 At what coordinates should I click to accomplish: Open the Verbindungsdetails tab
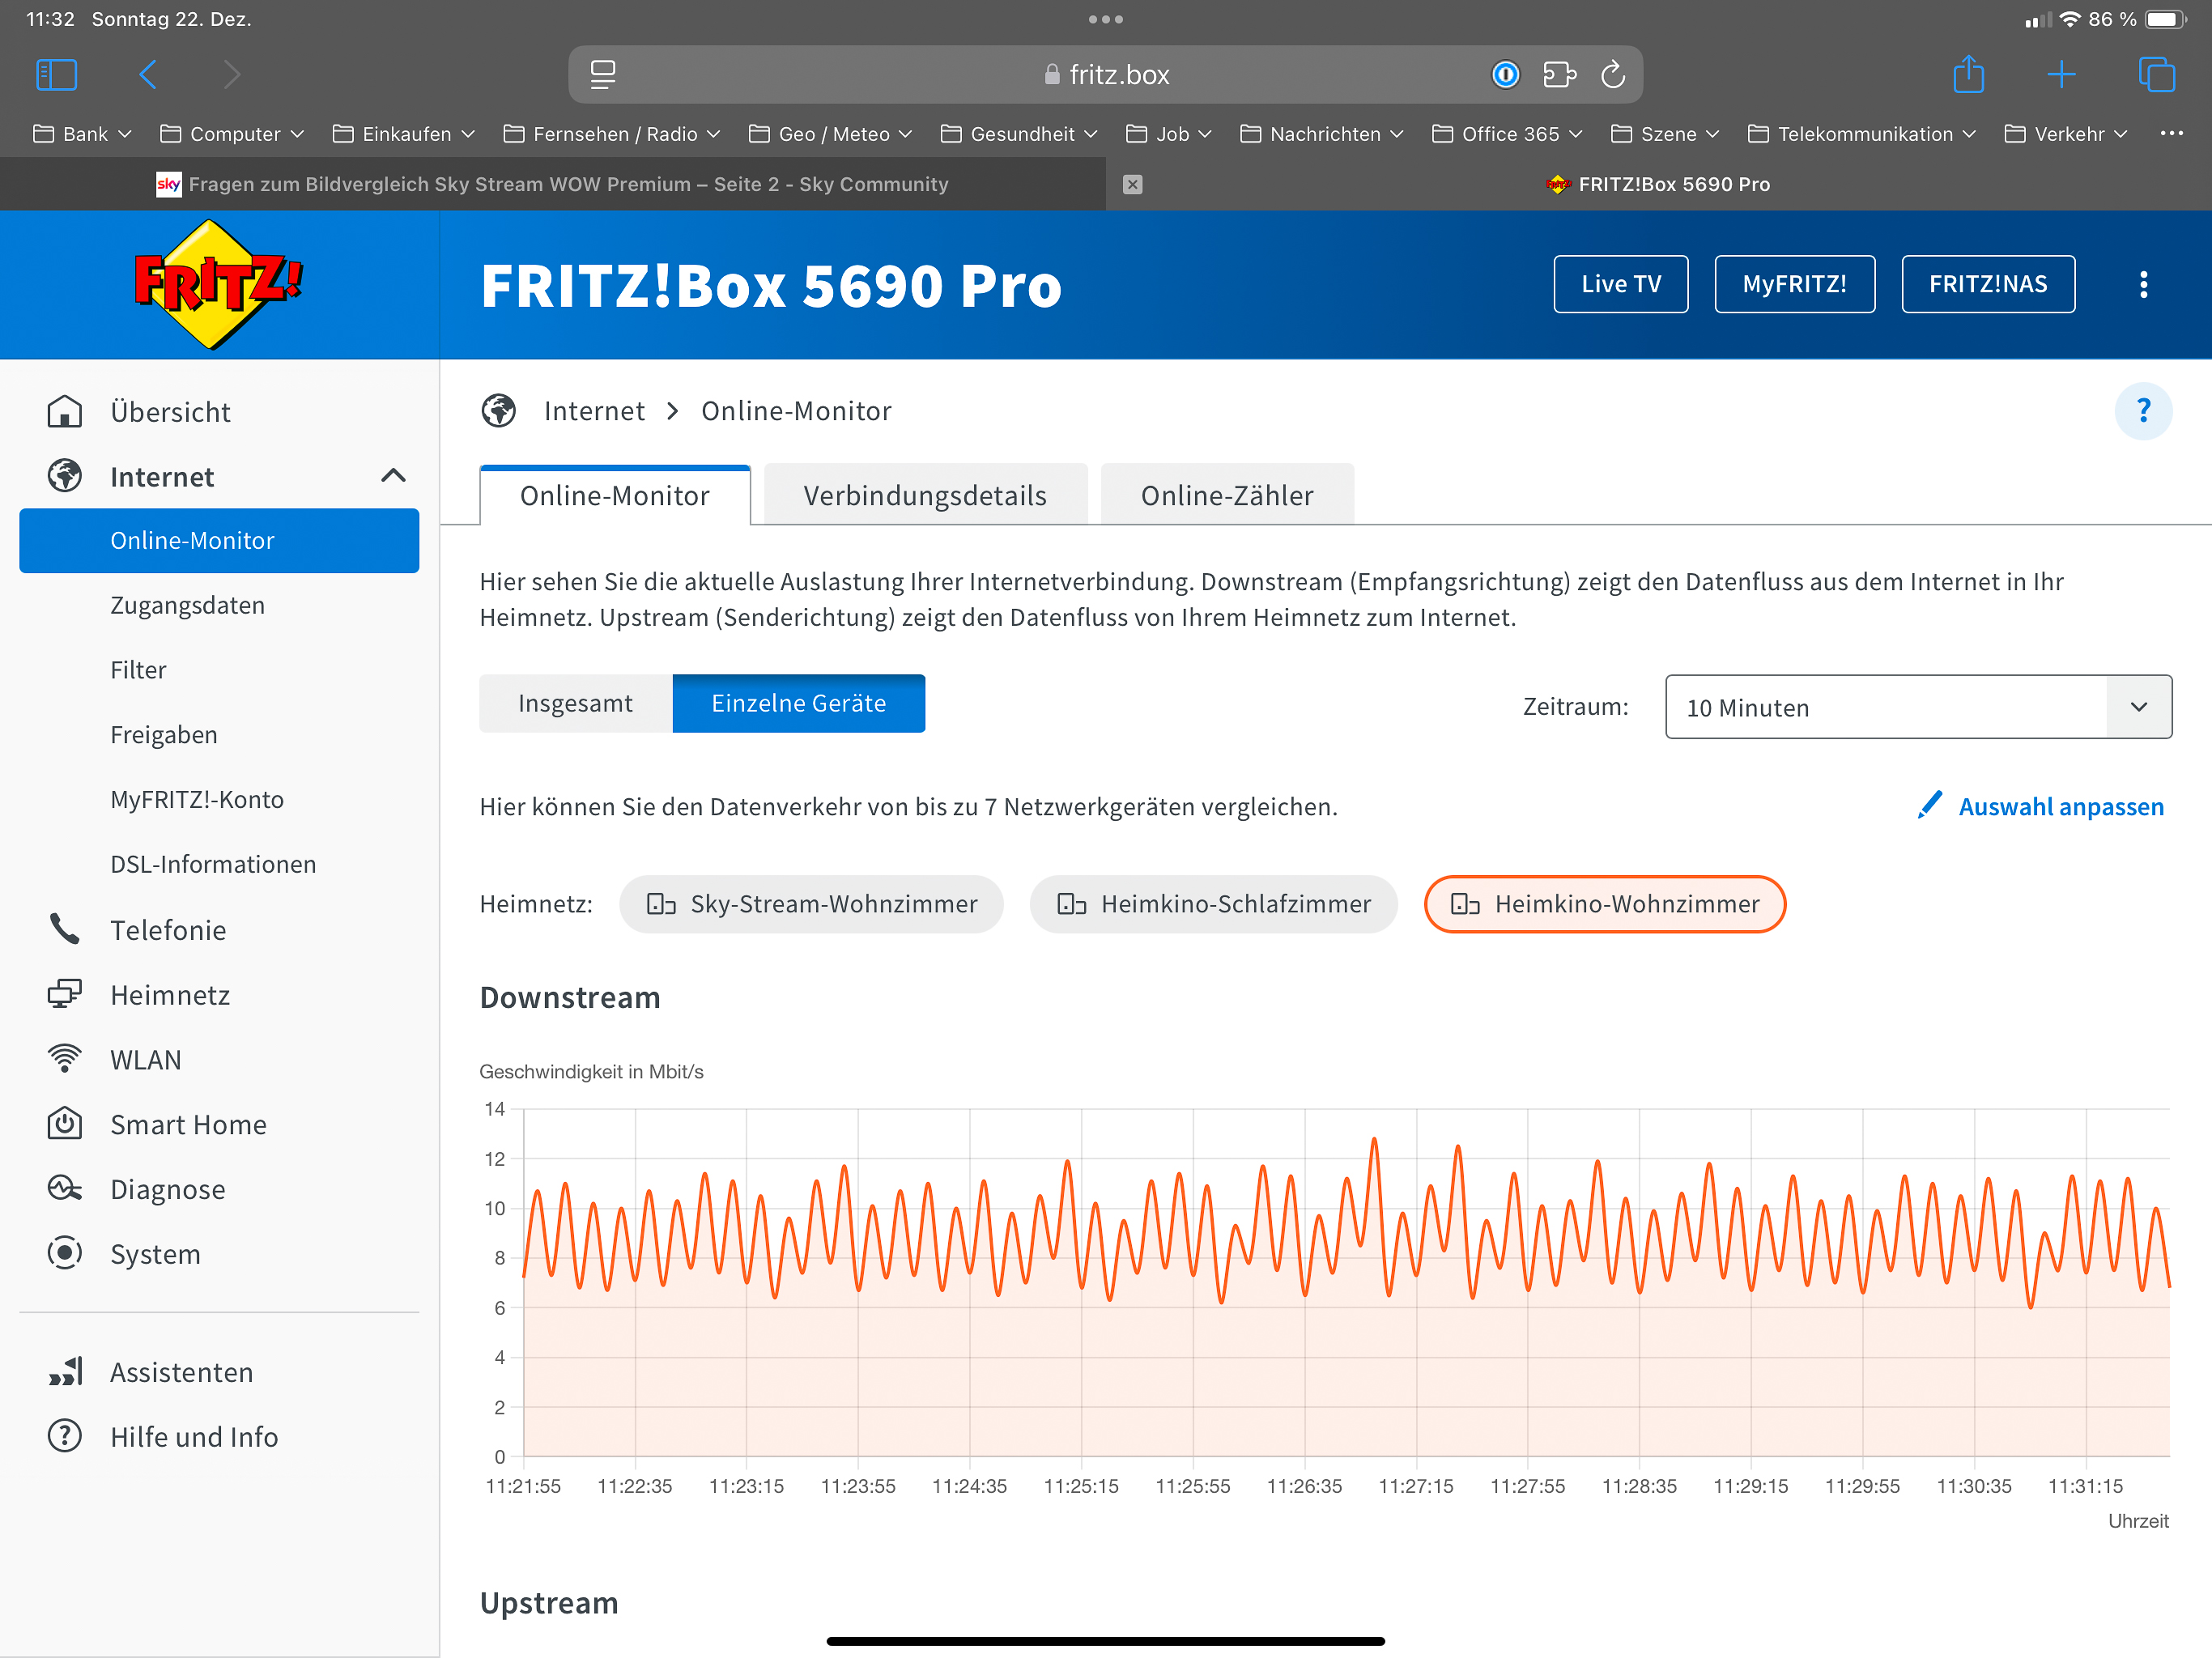[925, 495]
